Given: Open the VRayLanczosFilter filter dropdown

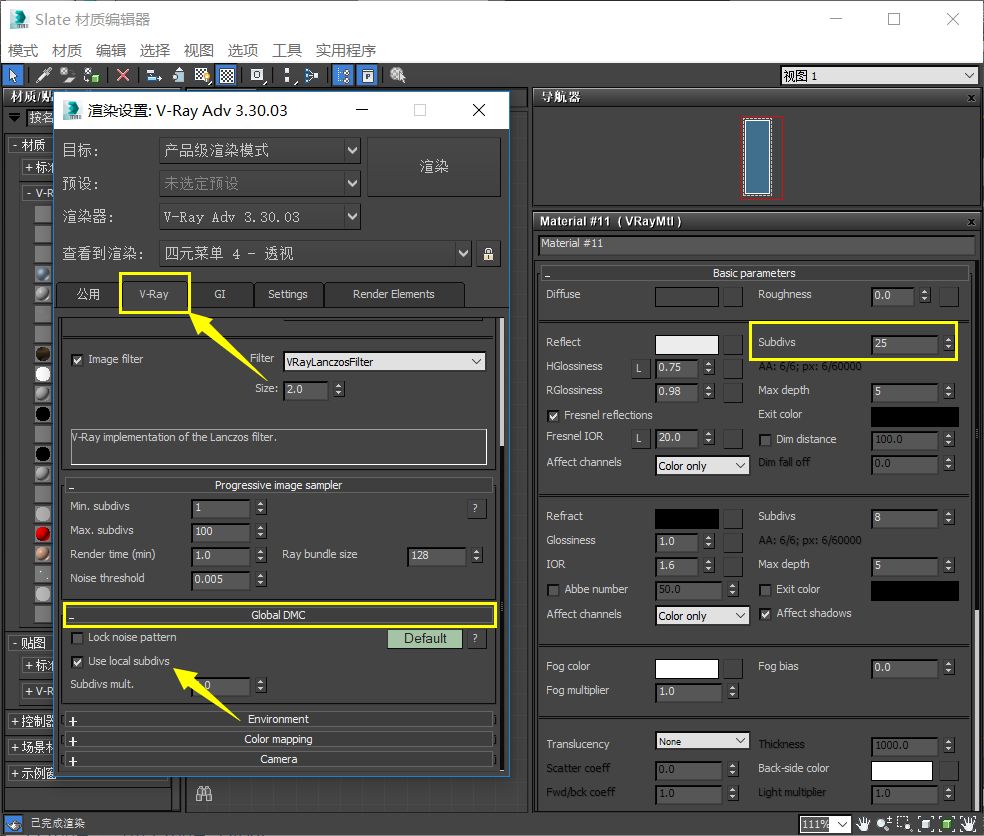Looking at the screenshot, I should click(384, 362).
